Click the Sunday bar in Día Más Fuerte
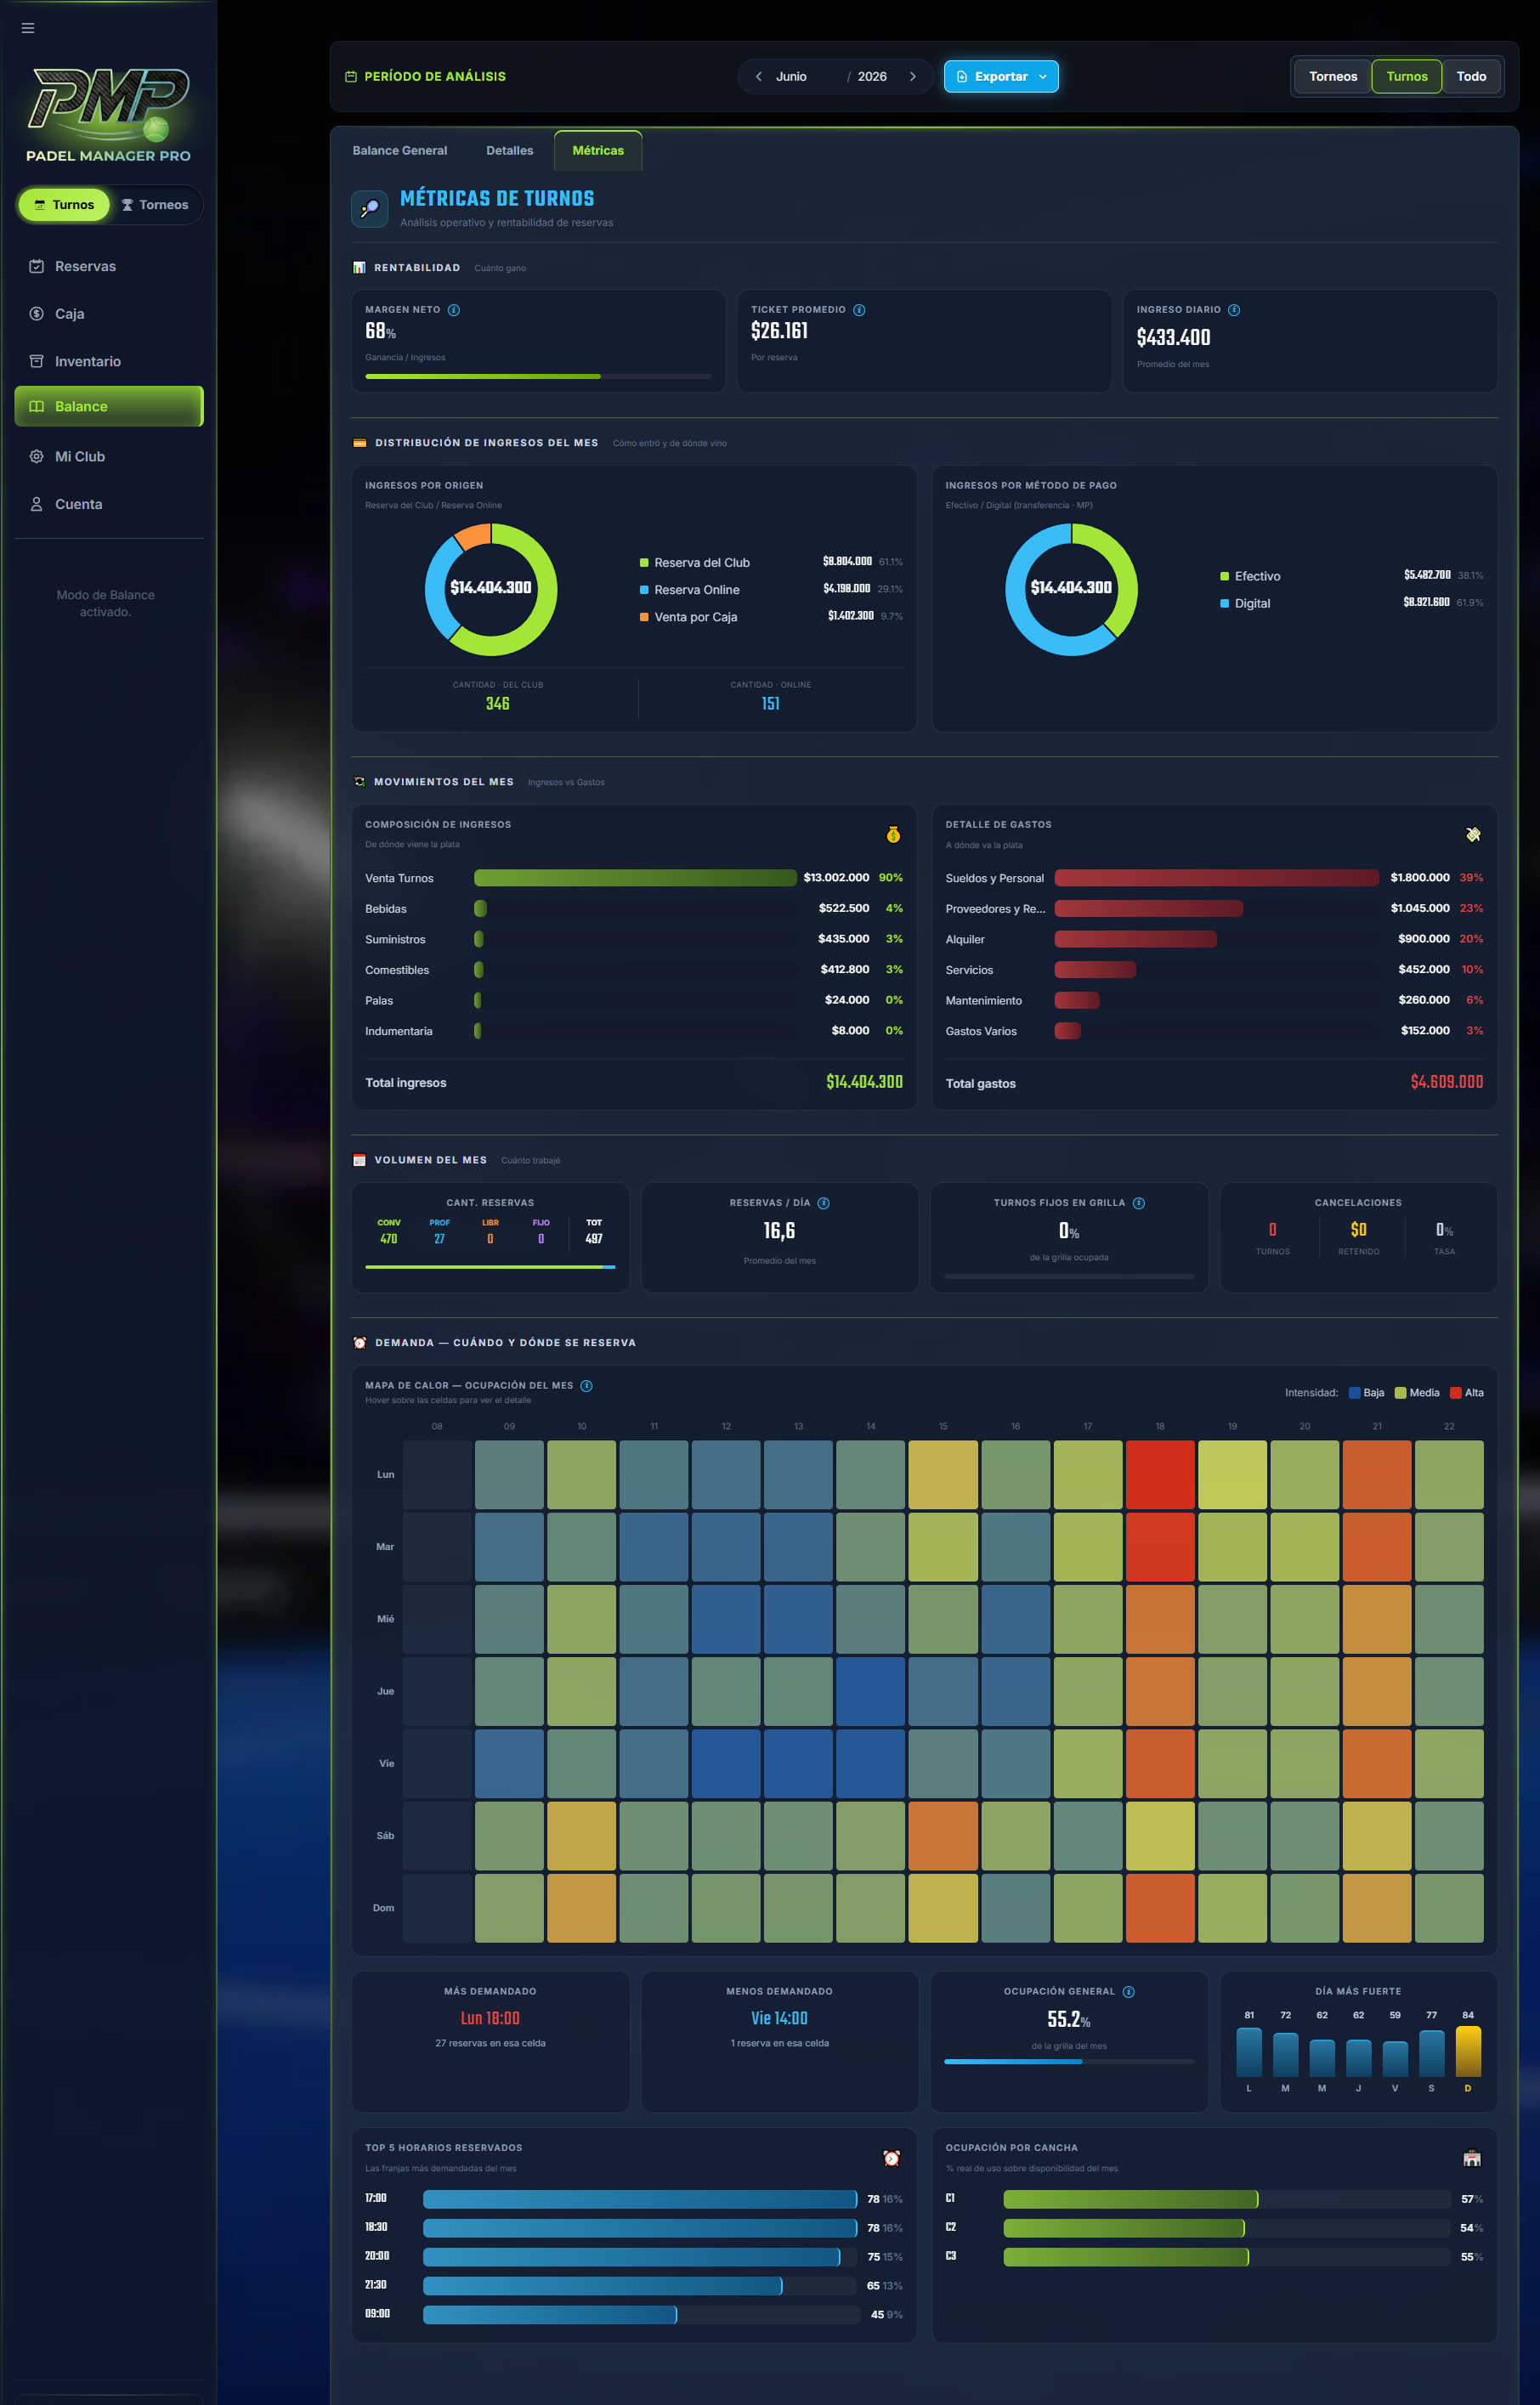This screenshot has width=1540, height=2405. (x=1468, y=2051)
